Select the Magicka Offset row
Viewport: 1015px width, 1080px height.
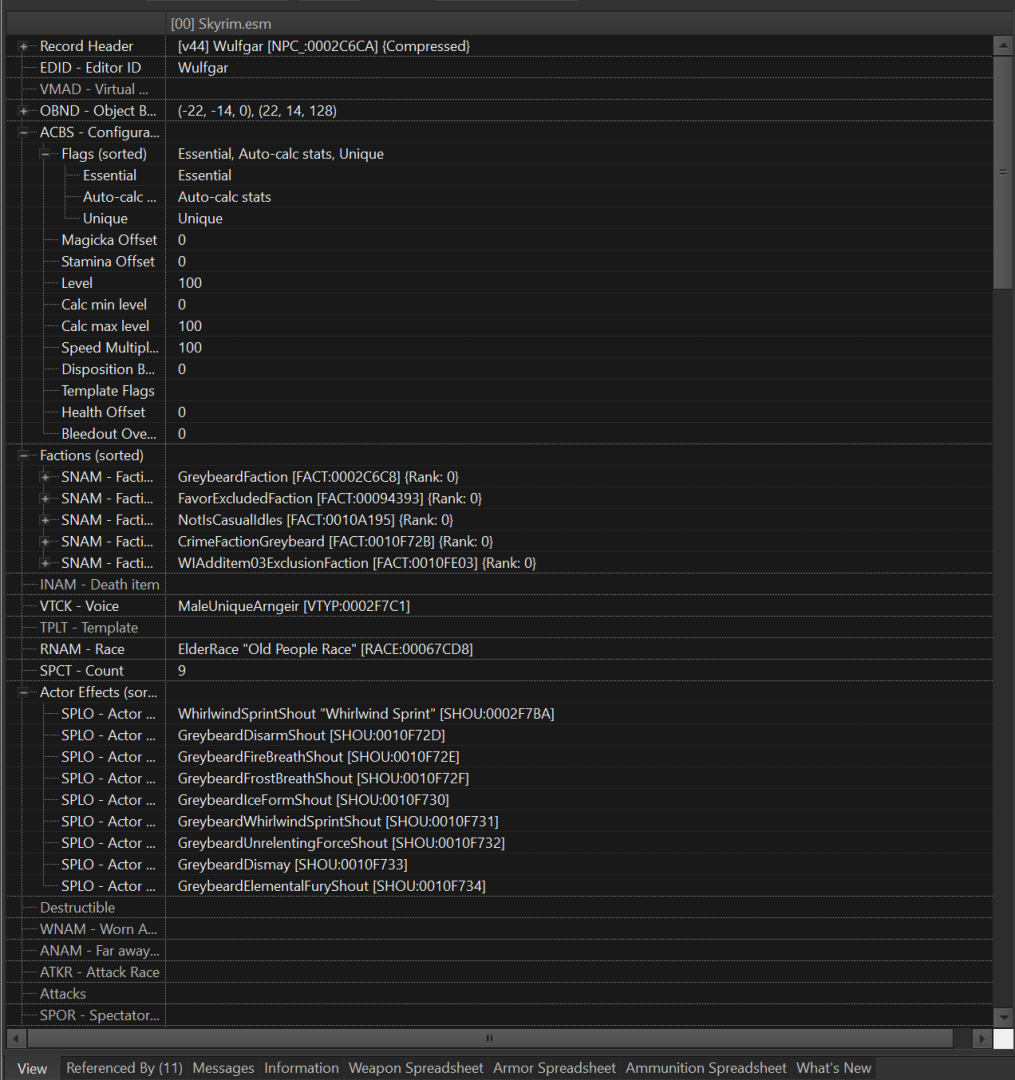coord(499,240)
